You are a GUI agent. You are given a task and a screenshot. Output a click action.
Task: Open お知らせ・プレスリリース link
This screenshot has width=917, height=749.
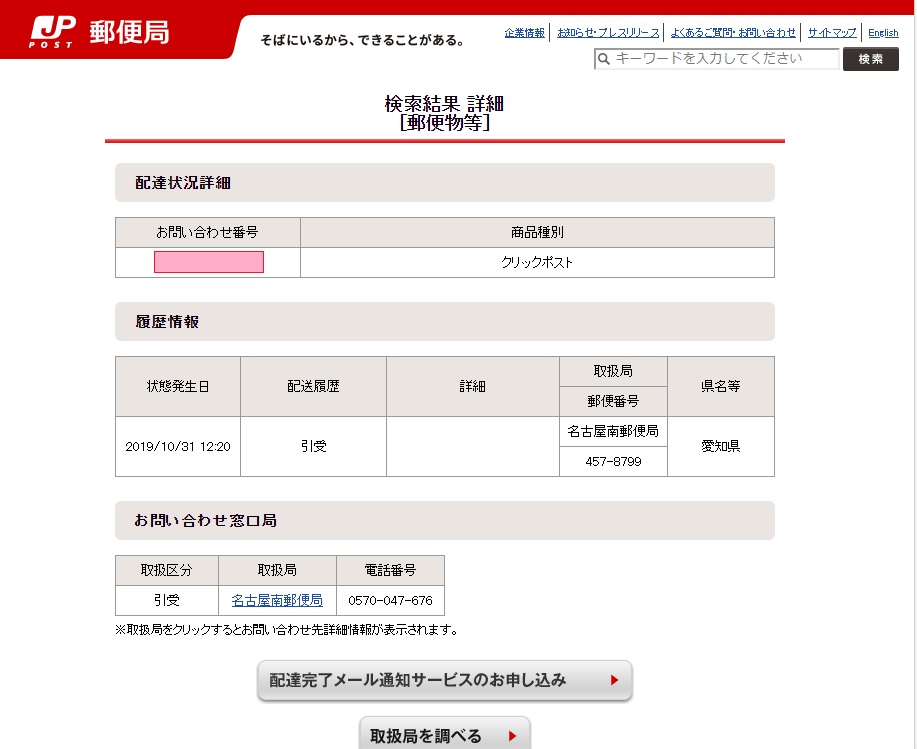tap(608, 33)
